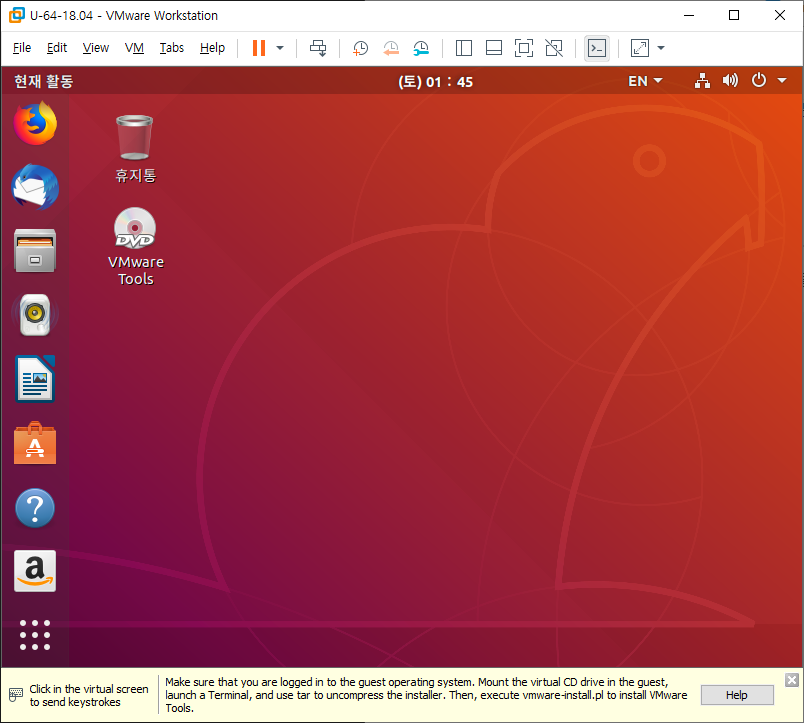Open the power options dropdown arrow
The width and height of the screenshot is (804, 723).
(280, 48)
